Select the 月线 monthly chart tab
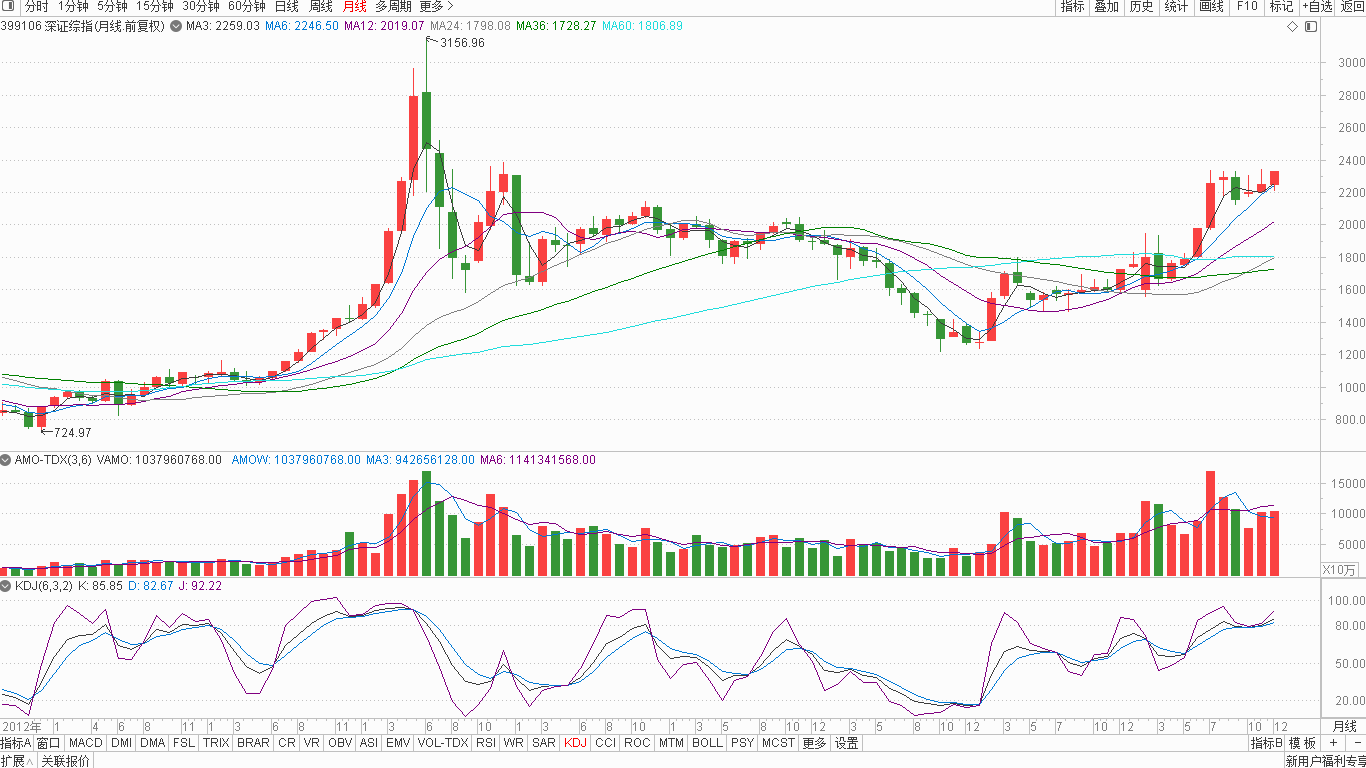Screen dimensions: 1366x768 point(354,6)
